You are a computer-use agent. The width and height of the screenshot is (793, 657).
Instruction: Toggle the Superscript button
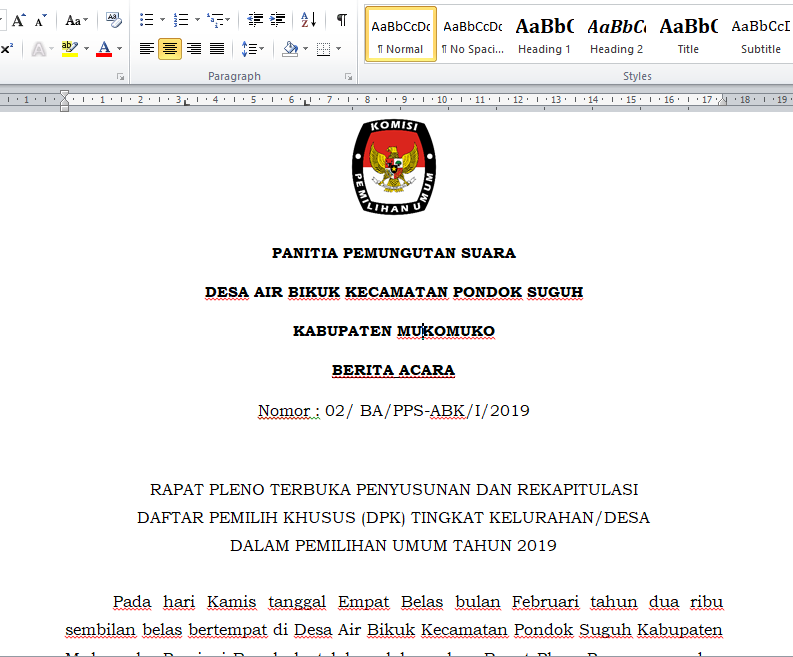coord(7,49)
